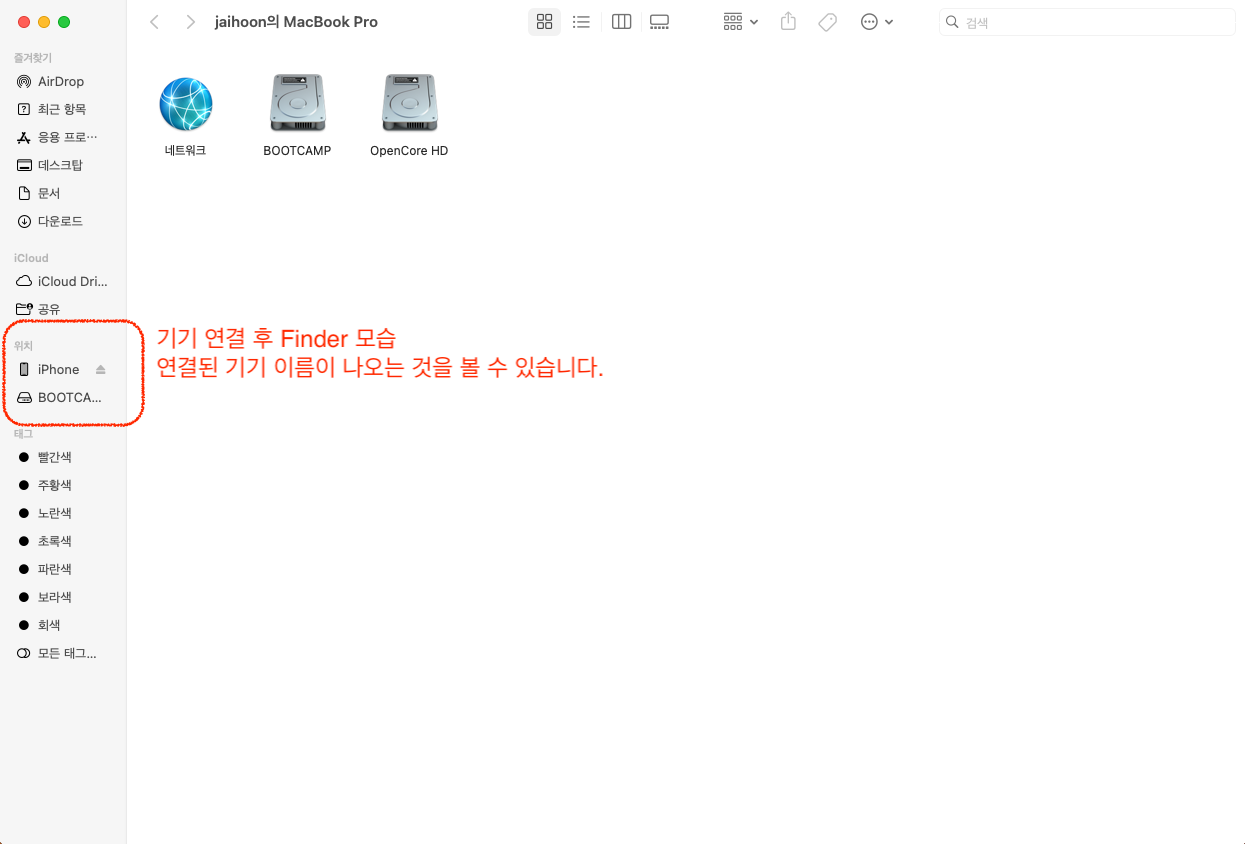Switch to column view
The image size is (1245, 844).
[621, 22]
